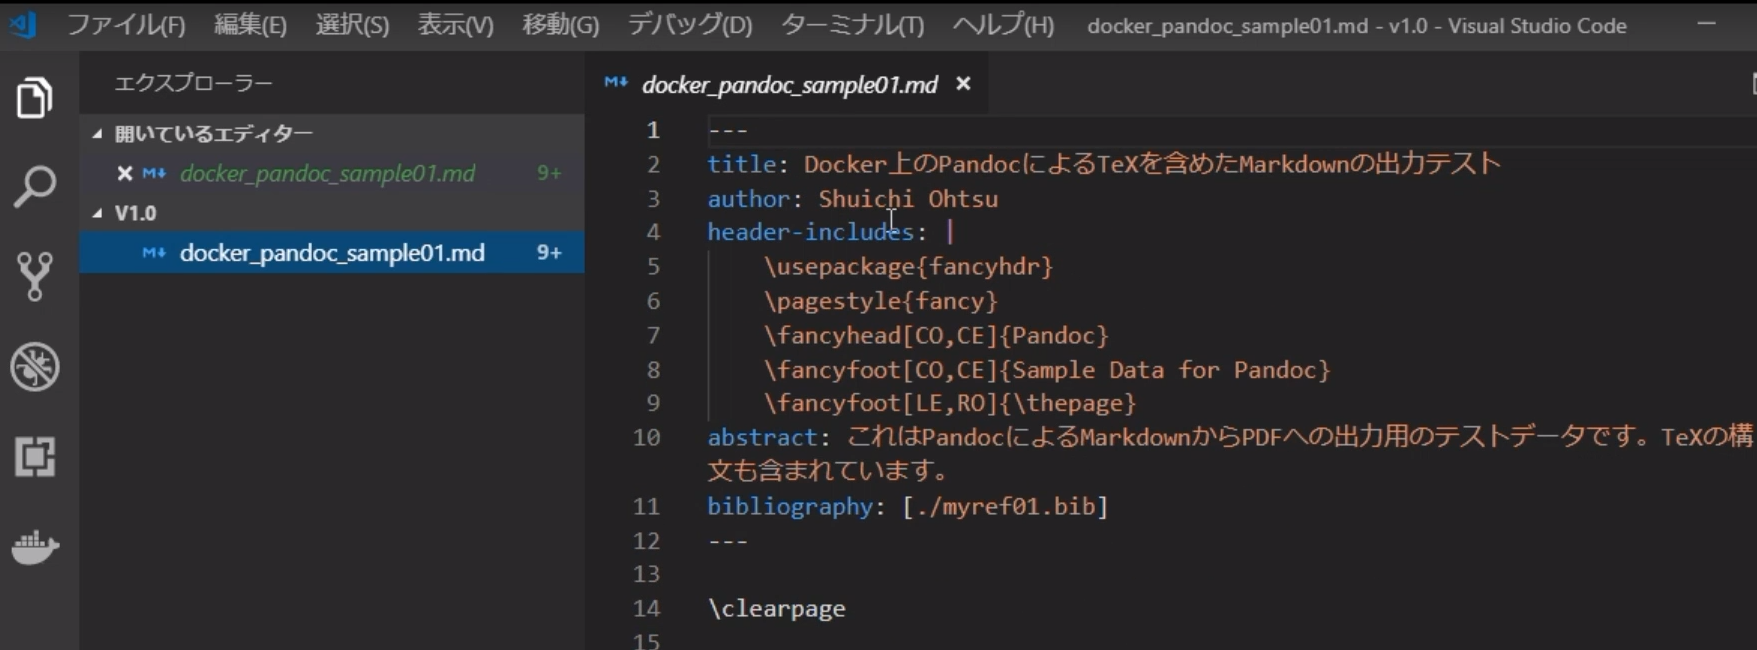
Task: Open the デバッグ(D) menu
Action: point(690,25)
